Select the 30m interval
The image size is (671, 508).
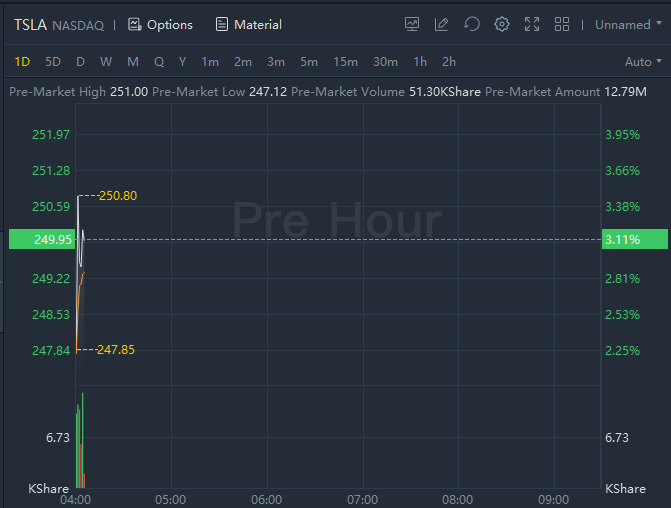point(385,62)
